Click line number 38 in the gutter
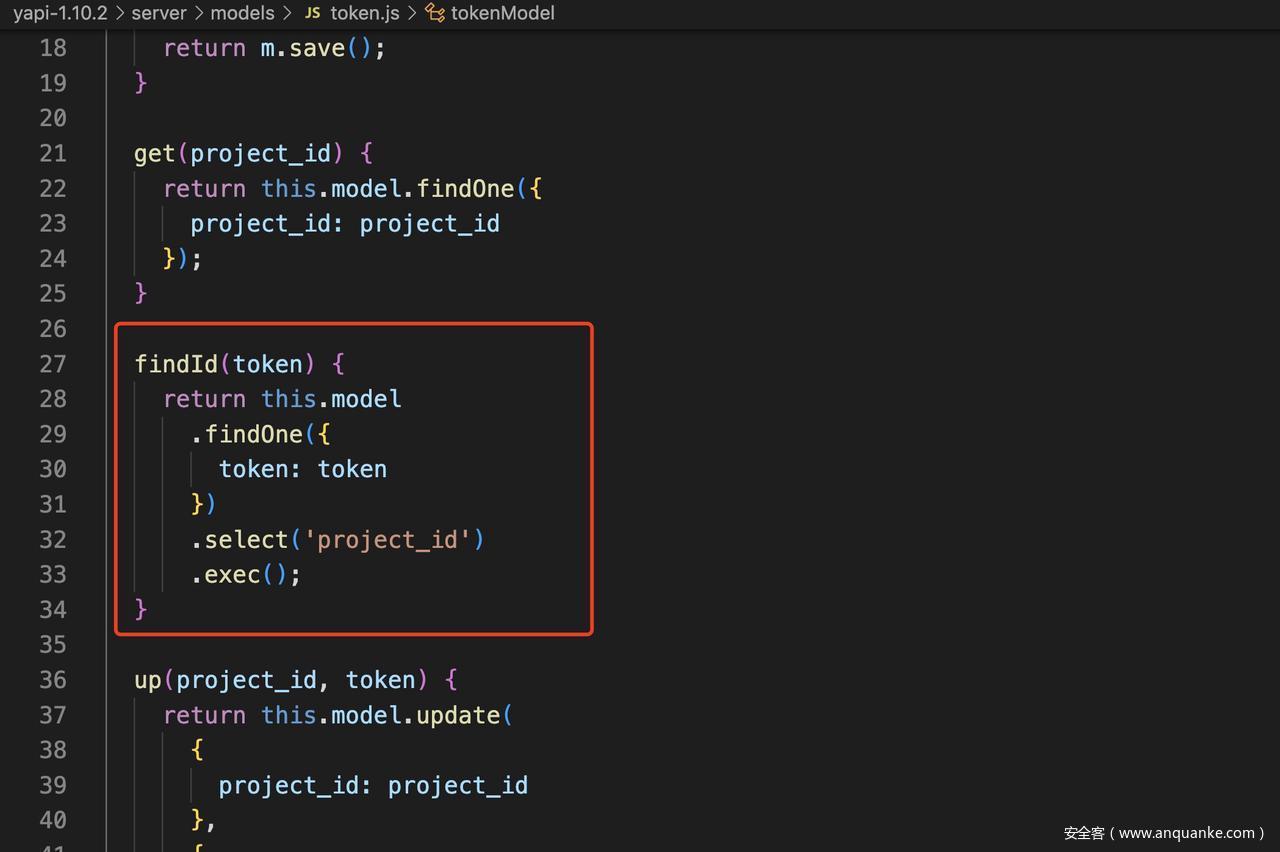 (x=53, y=750)
